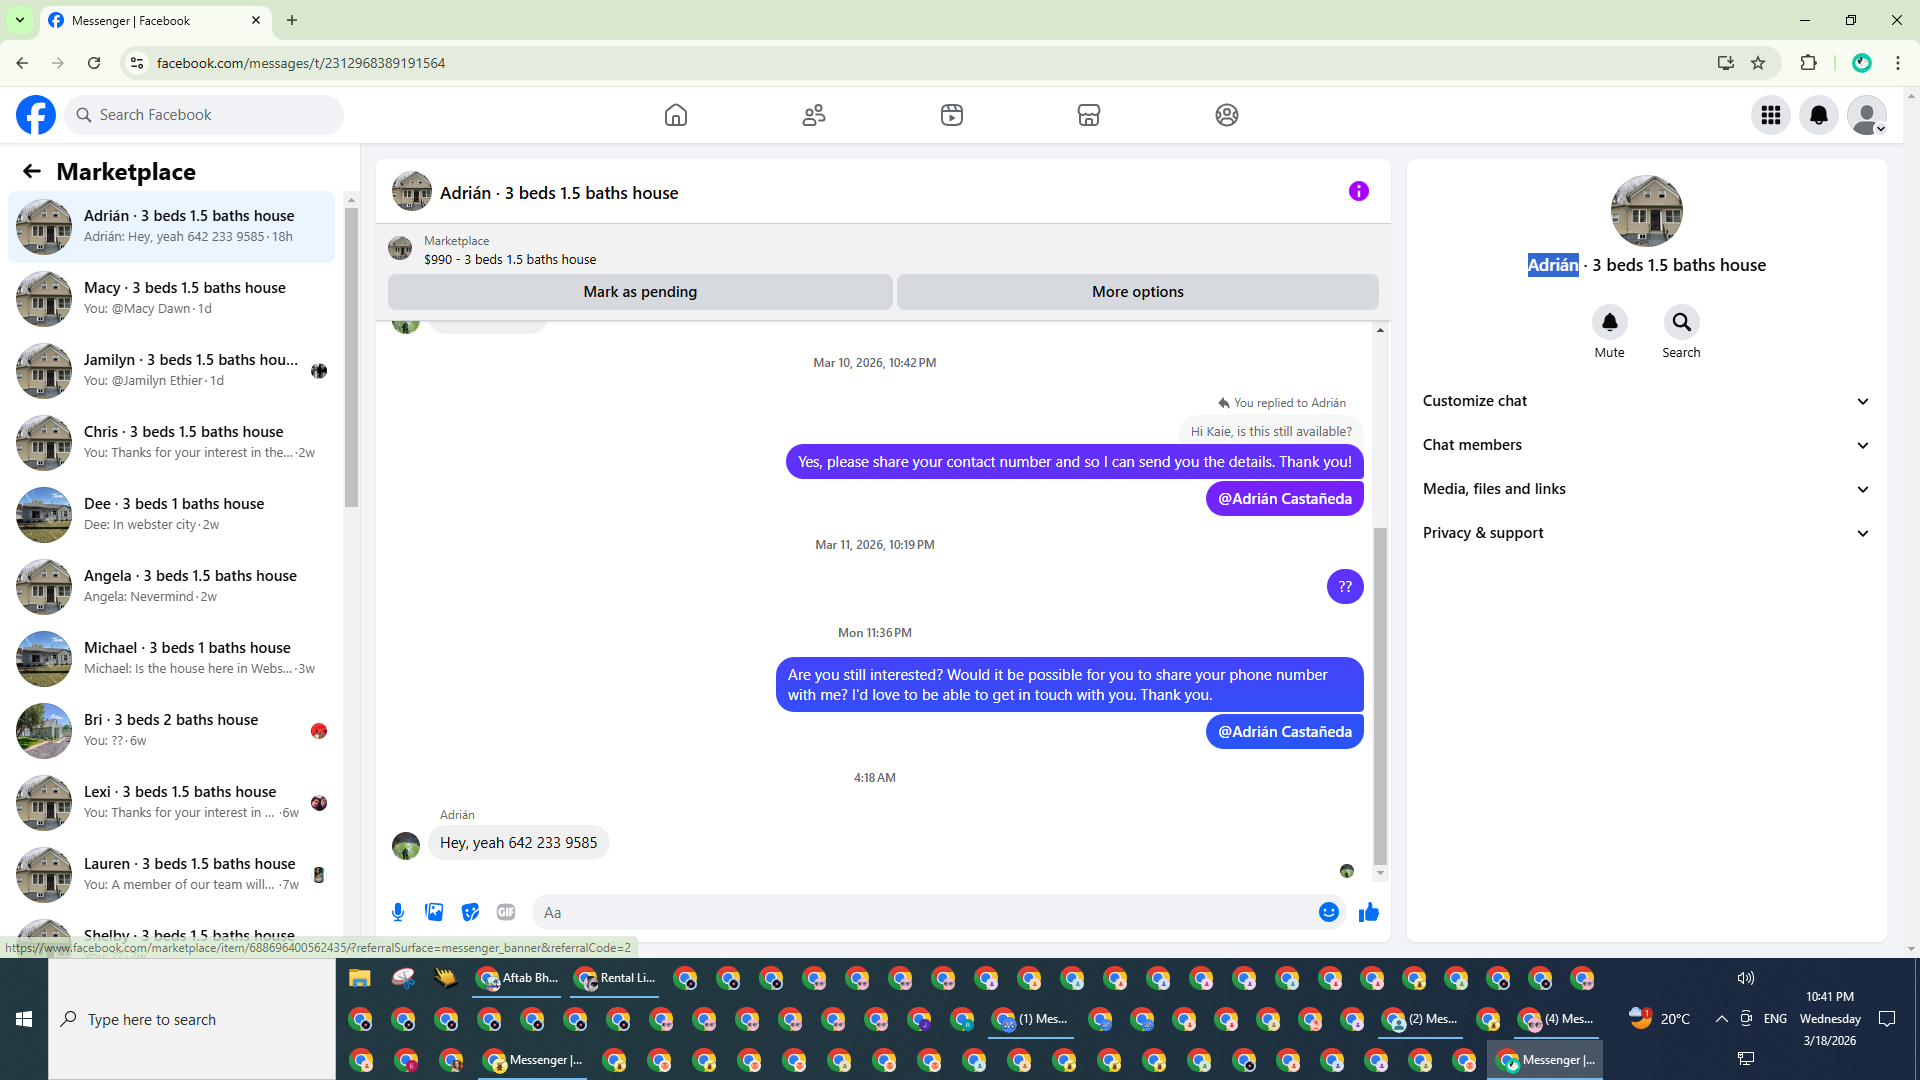
Task: Open the Facebook apps grid menu
Action: [x=1770, y=115]
